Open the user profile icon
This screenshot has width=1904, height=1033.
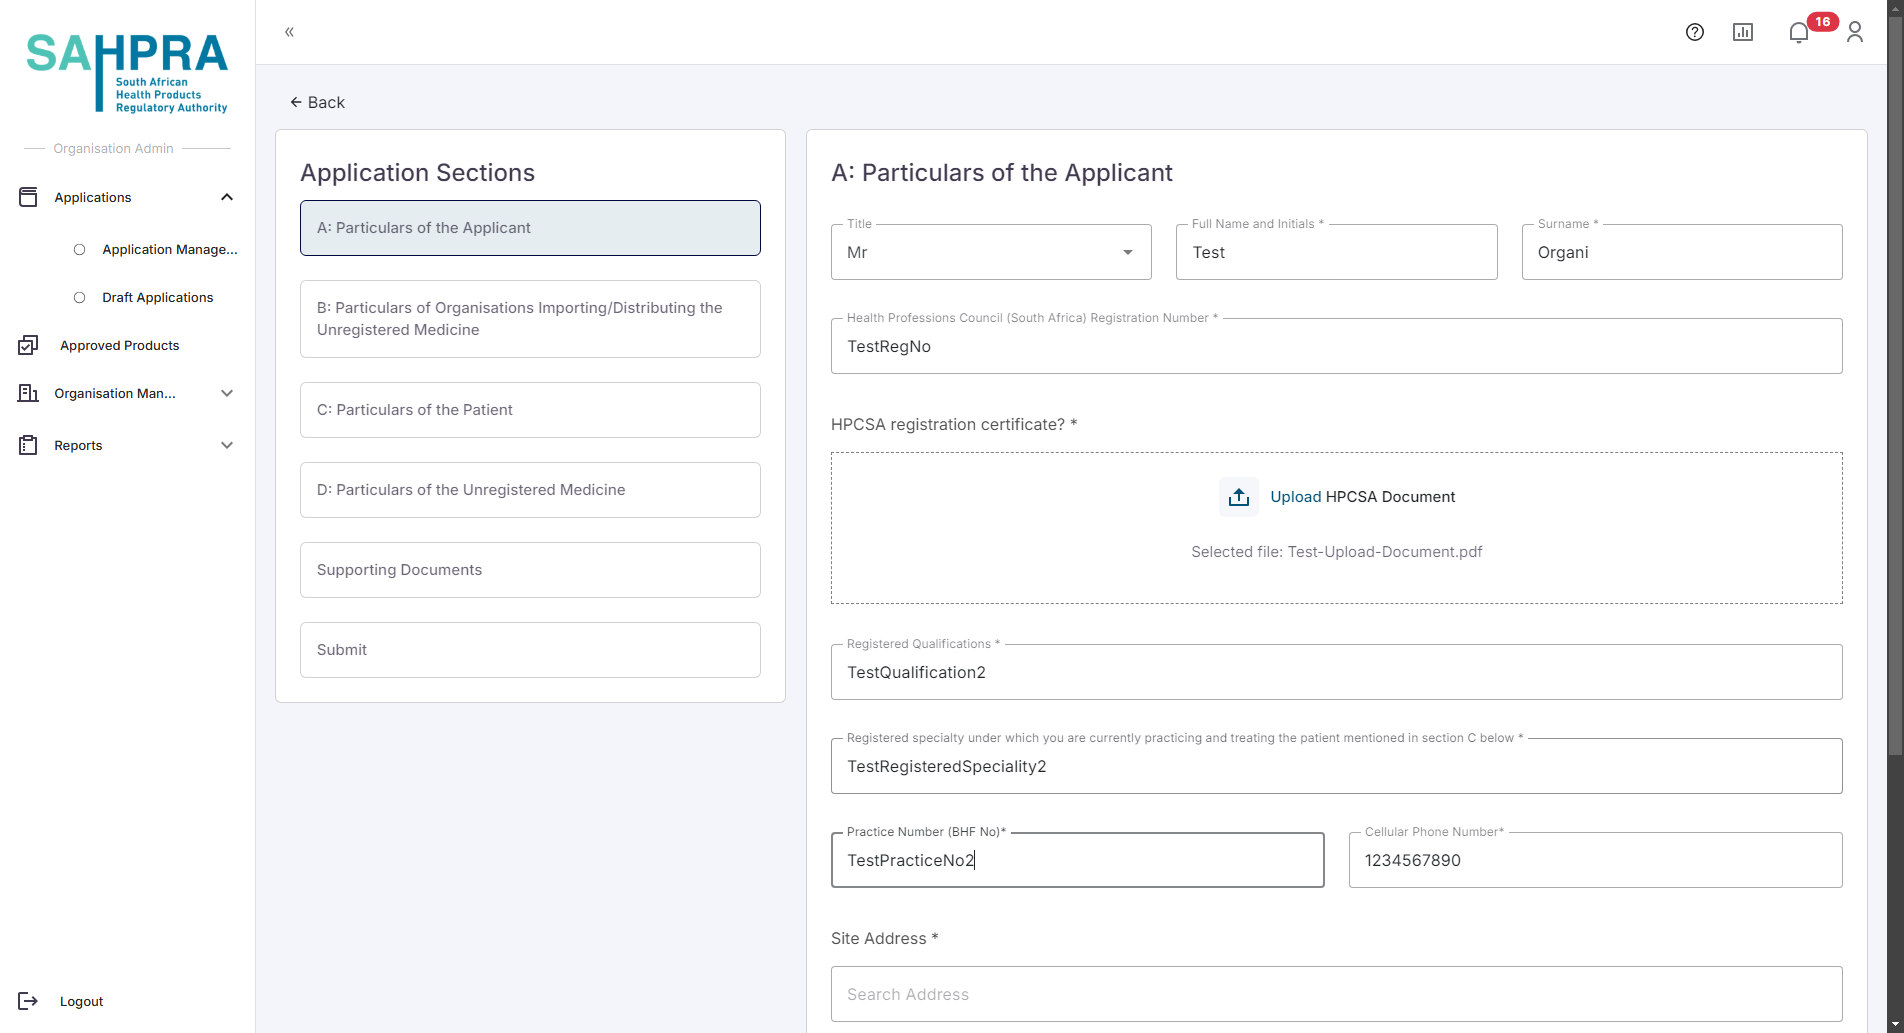coord(1854,32)
